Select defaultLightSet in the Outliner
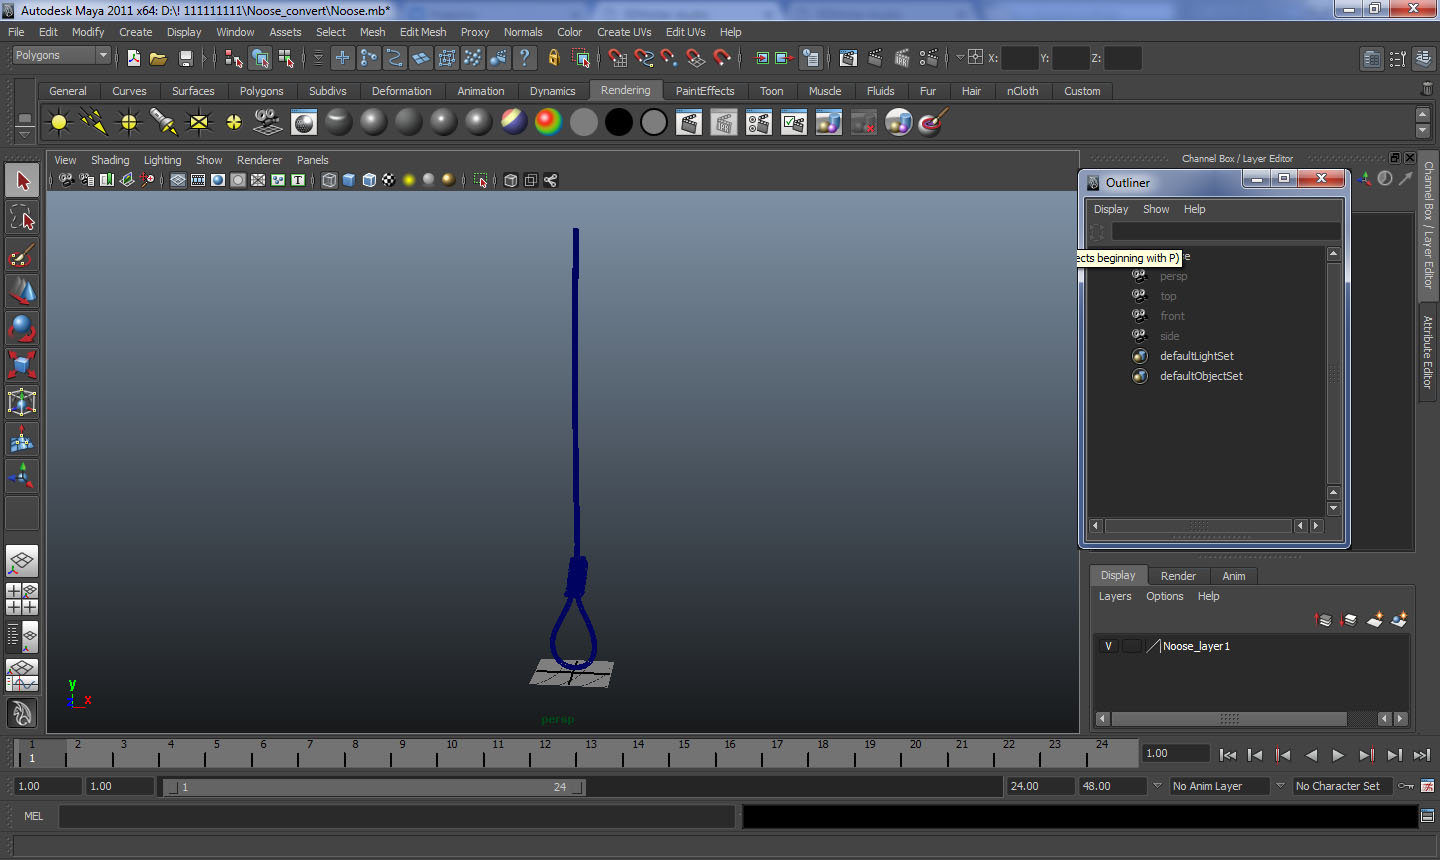Image resolution: width=1440 pixels, height=860 pixels. click(x=1197, y=356)
